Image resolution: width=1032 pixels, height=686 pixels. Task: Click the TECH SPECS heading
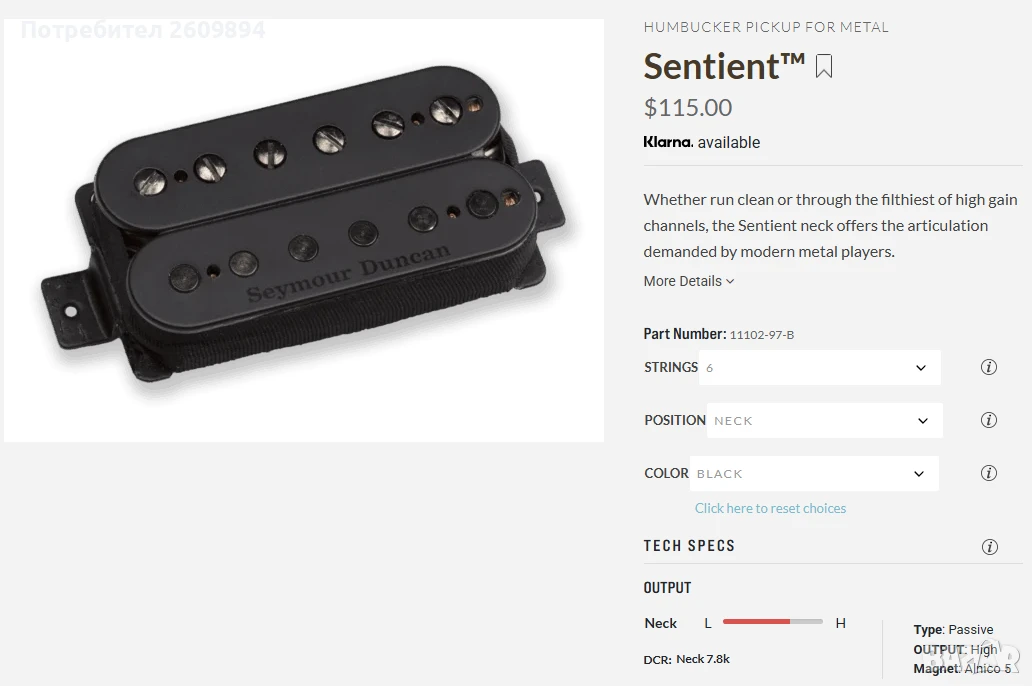pyautogui.click(x=689, y=546)
